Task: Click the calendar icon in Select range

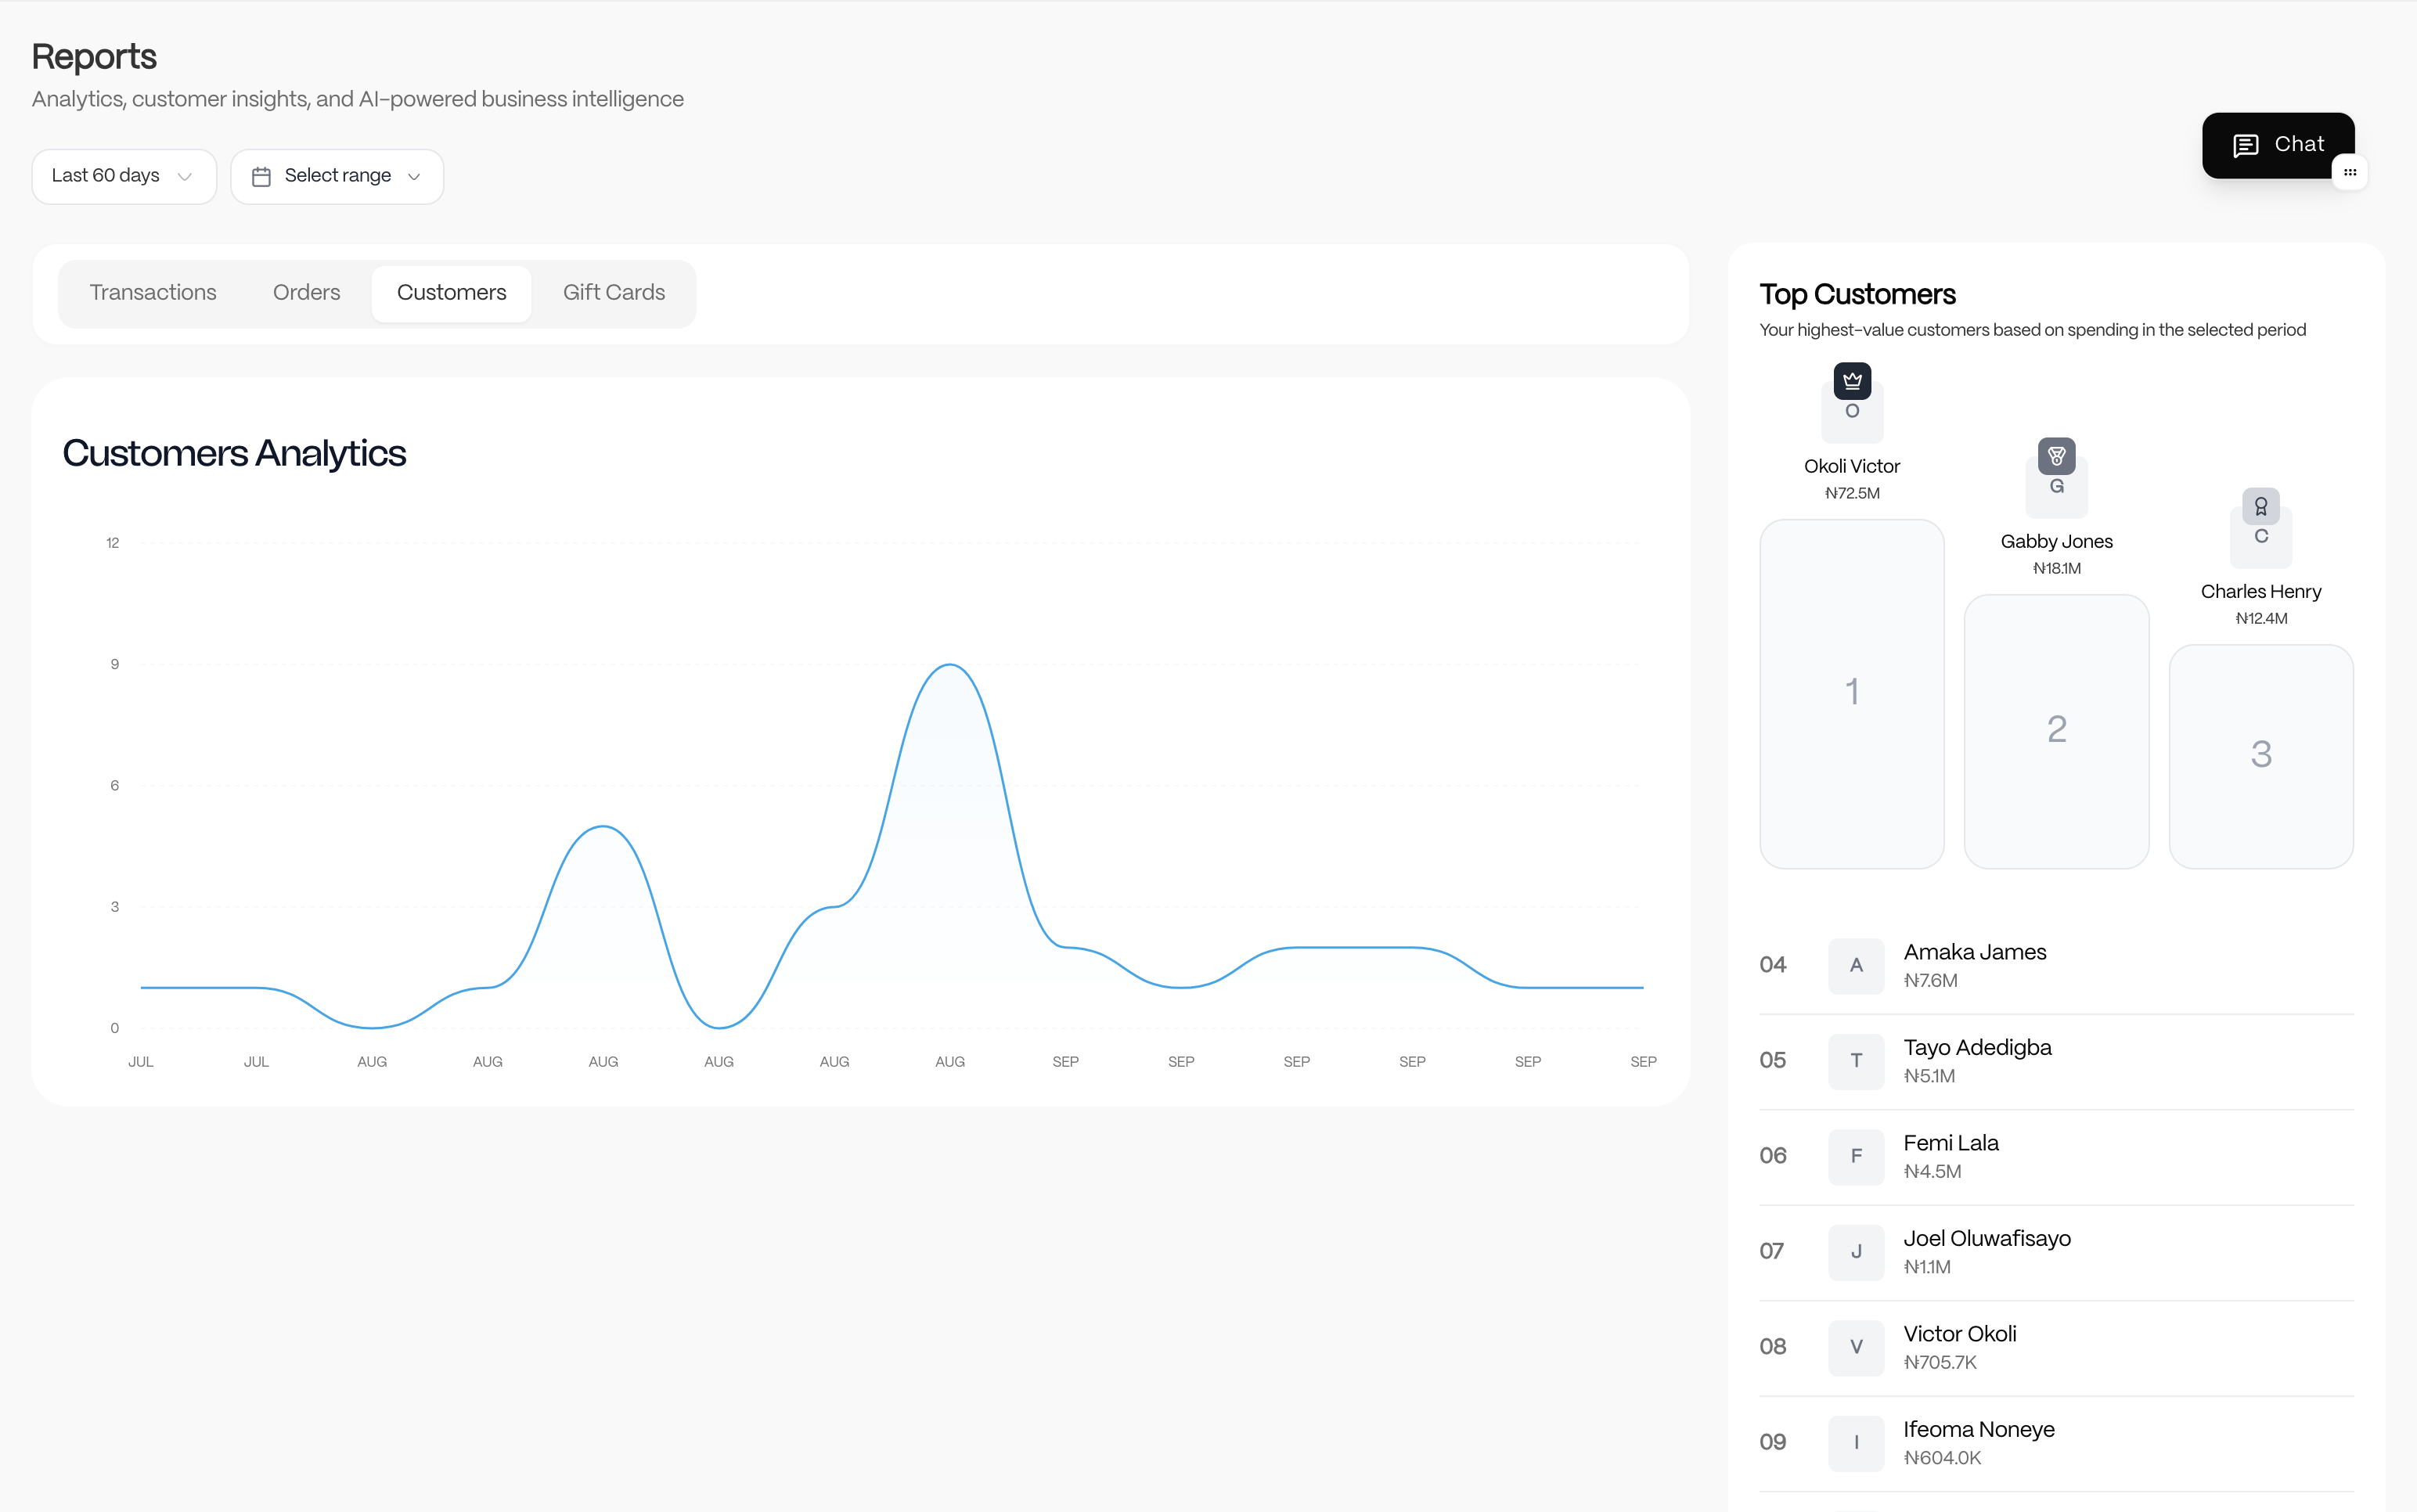Action: click(x=261, y=176)
